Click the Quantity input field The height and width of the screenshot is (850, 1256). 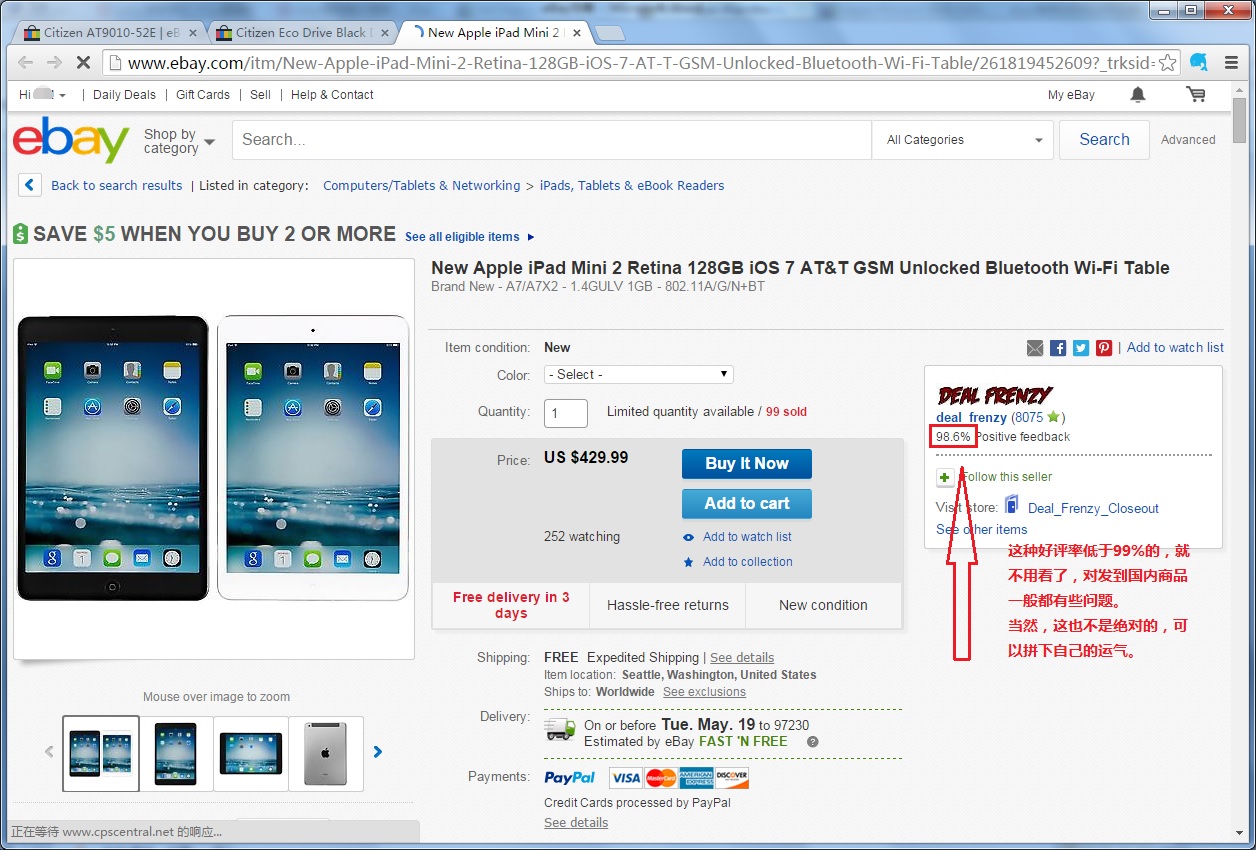[565, 413]
